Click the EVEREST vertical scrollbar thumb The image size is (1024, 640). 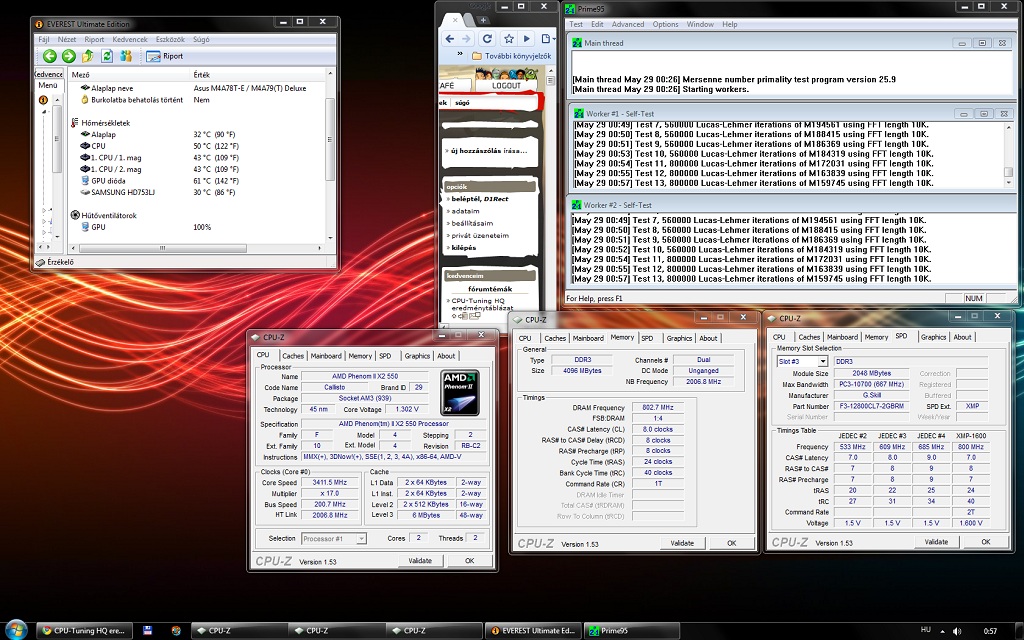coord(330,139)
